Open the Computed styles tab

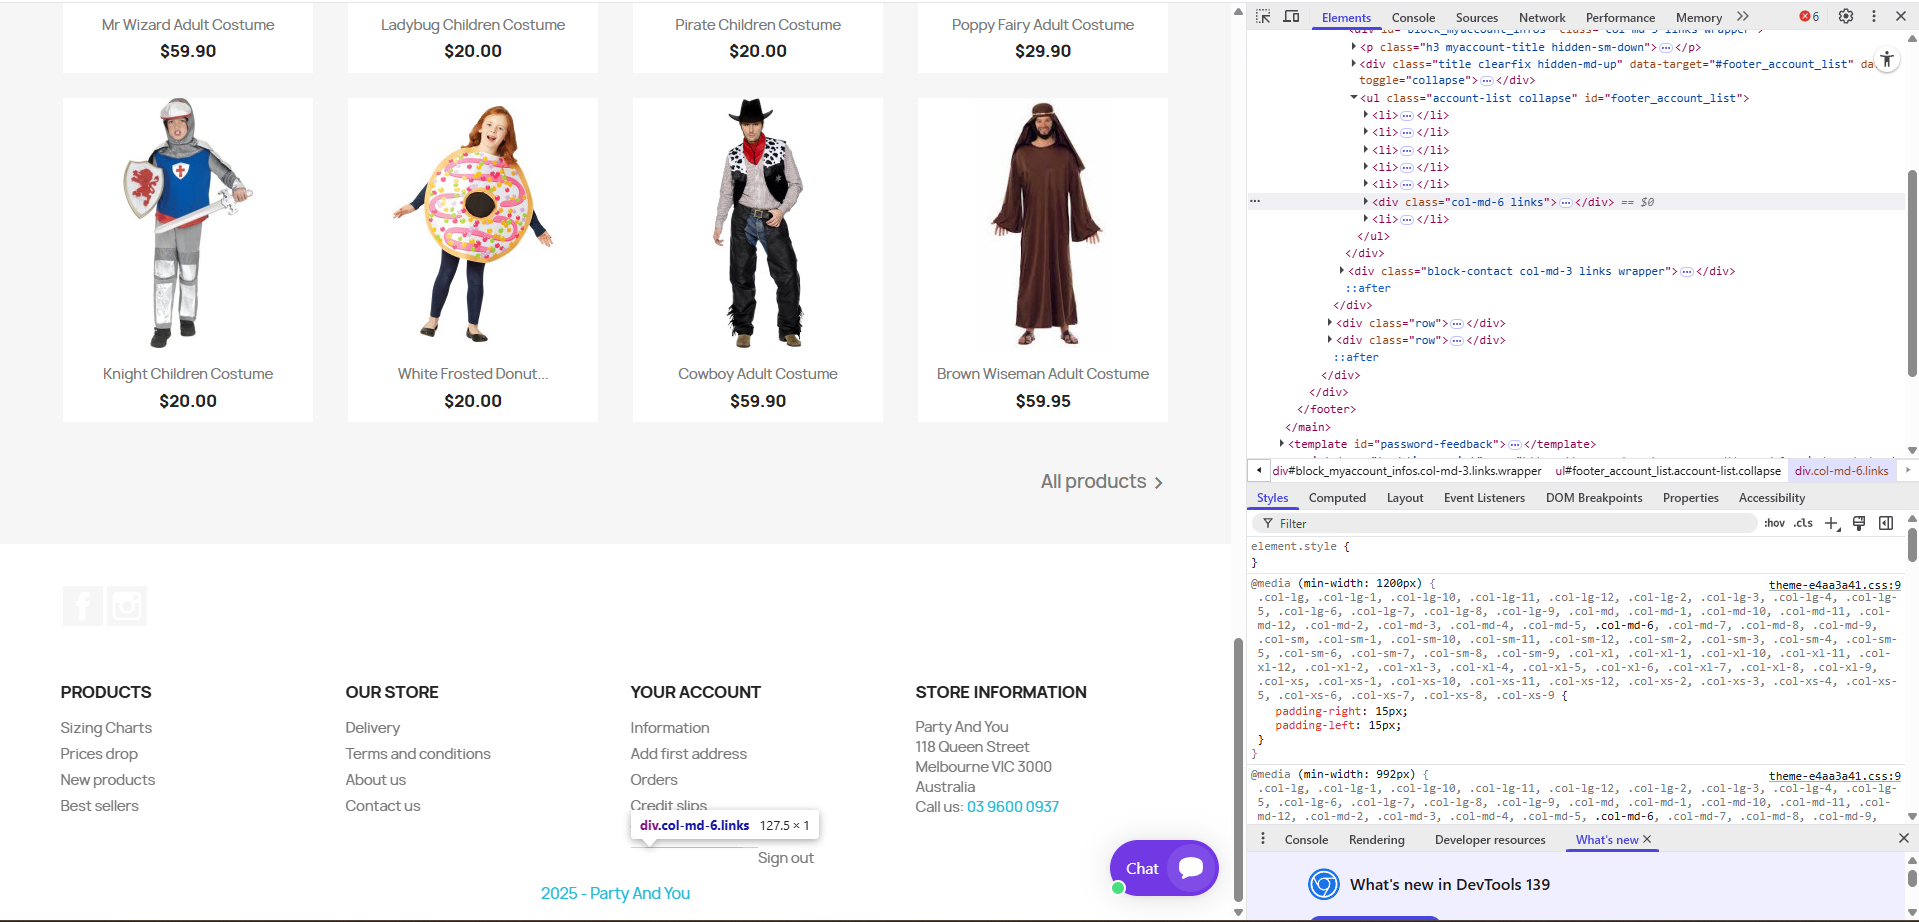tap(1337, 498)
